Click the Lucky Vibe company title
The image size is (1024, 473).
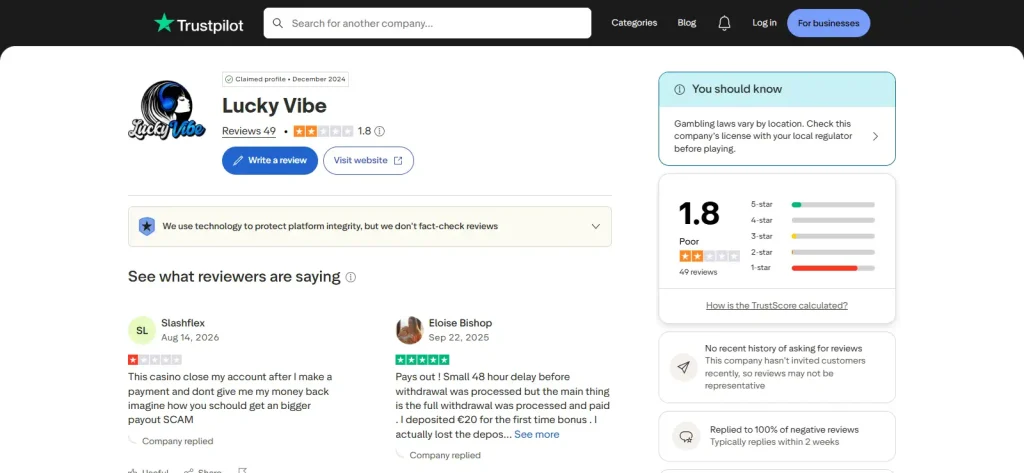tap(274, 105)
